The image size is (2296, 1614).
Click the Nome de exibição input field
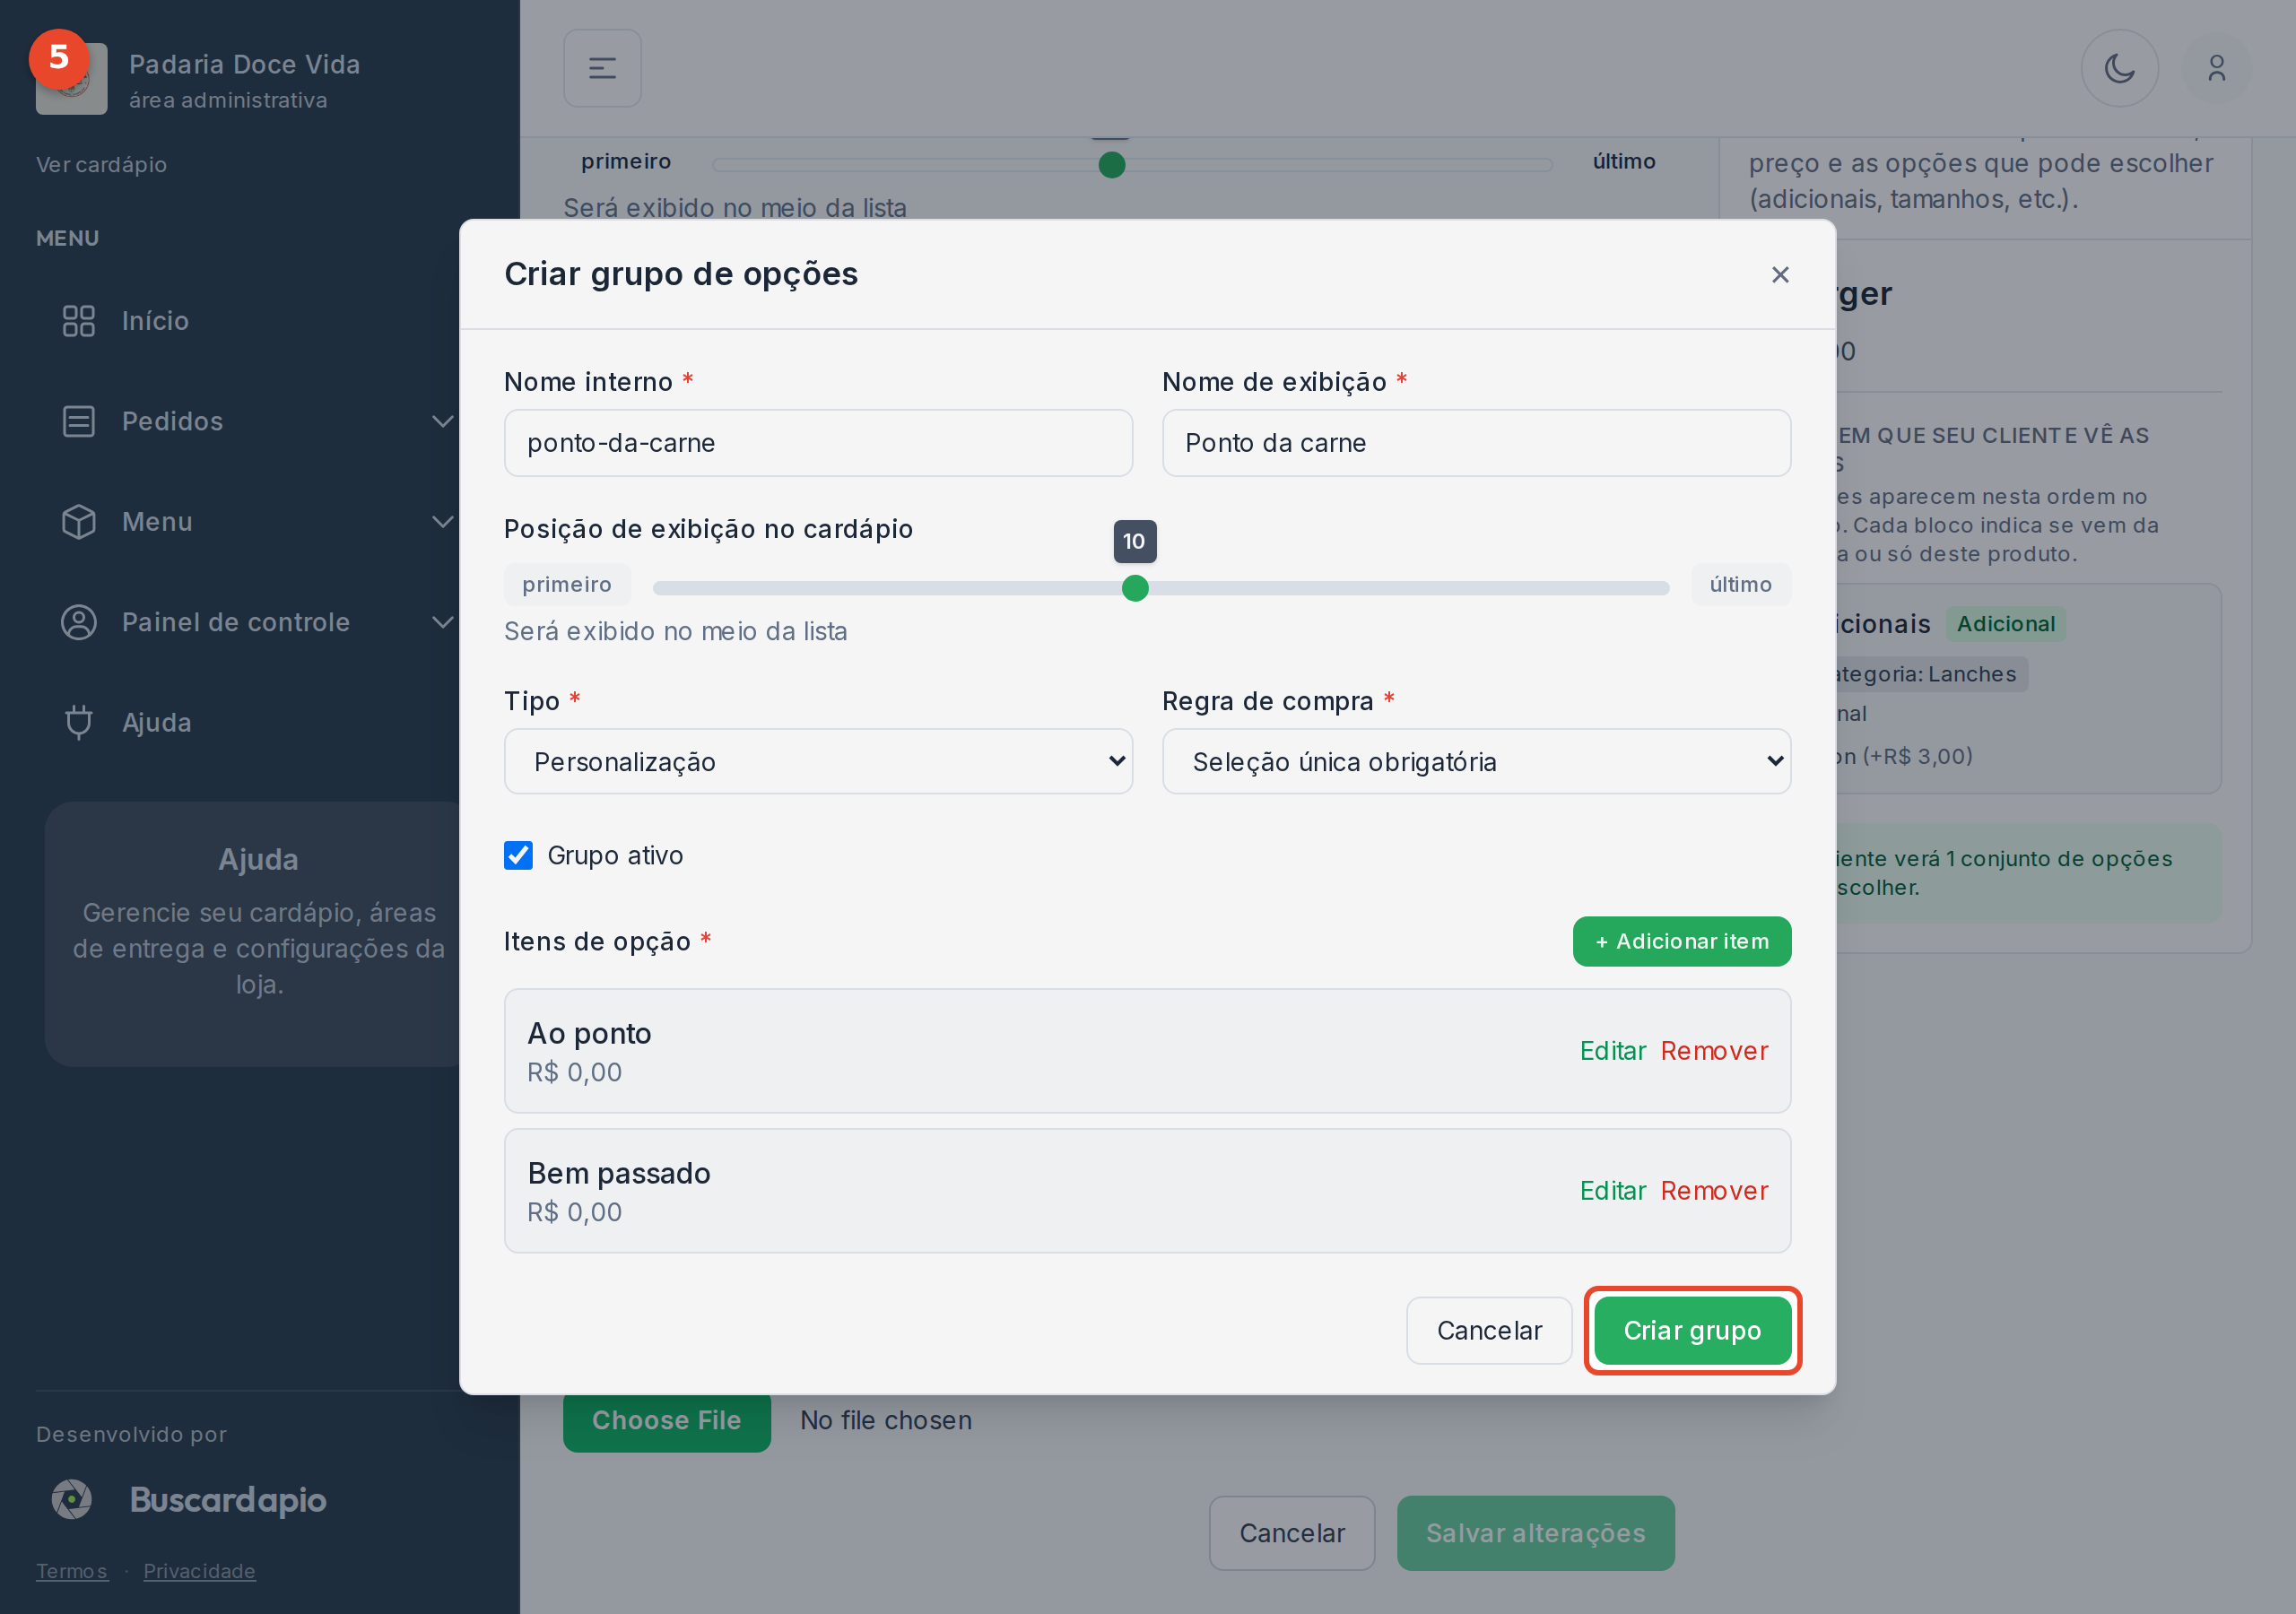click(1476, 443)
